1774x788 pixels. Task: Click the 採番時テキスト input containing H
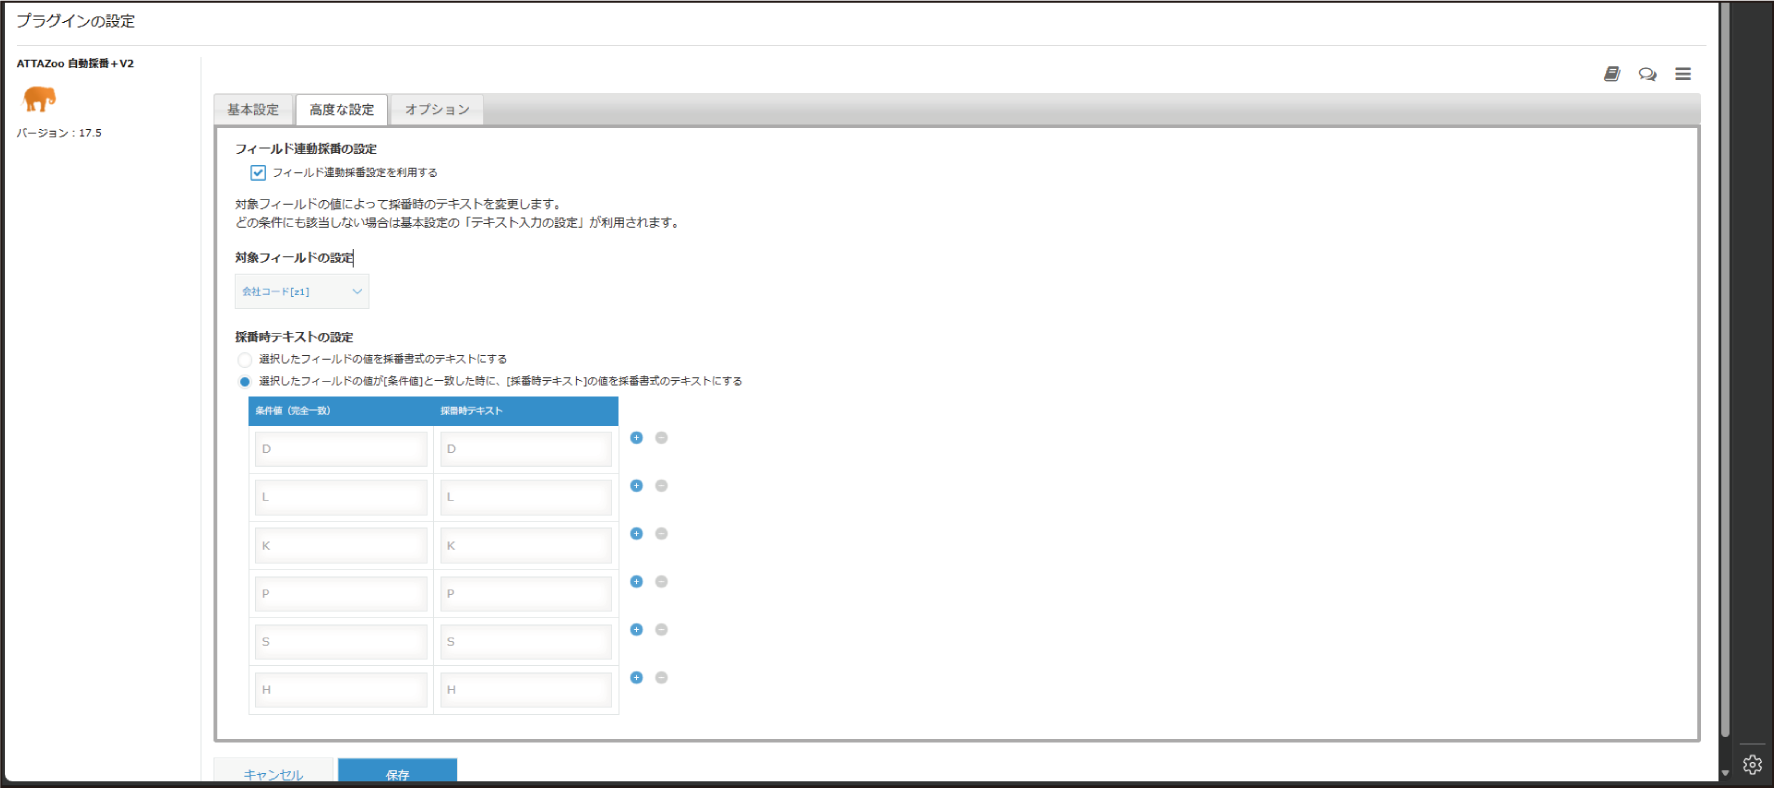tap(526, 689)
